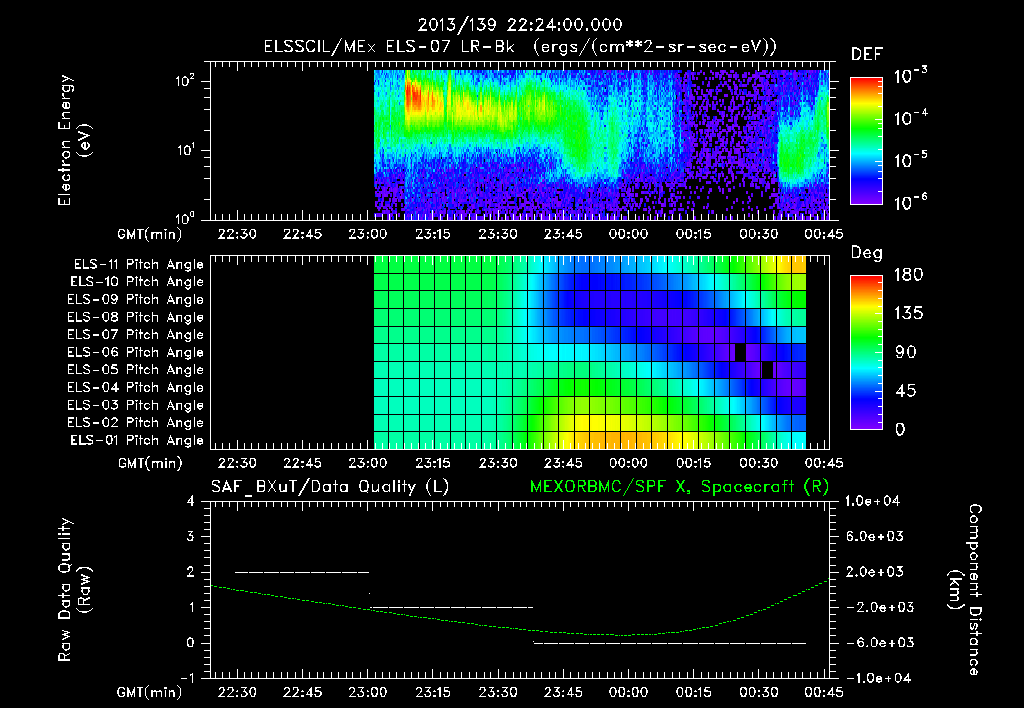1024x708 pixels.
Task: Click the ELS-08 Pitch Angle row label
Action: coord(136,317)
